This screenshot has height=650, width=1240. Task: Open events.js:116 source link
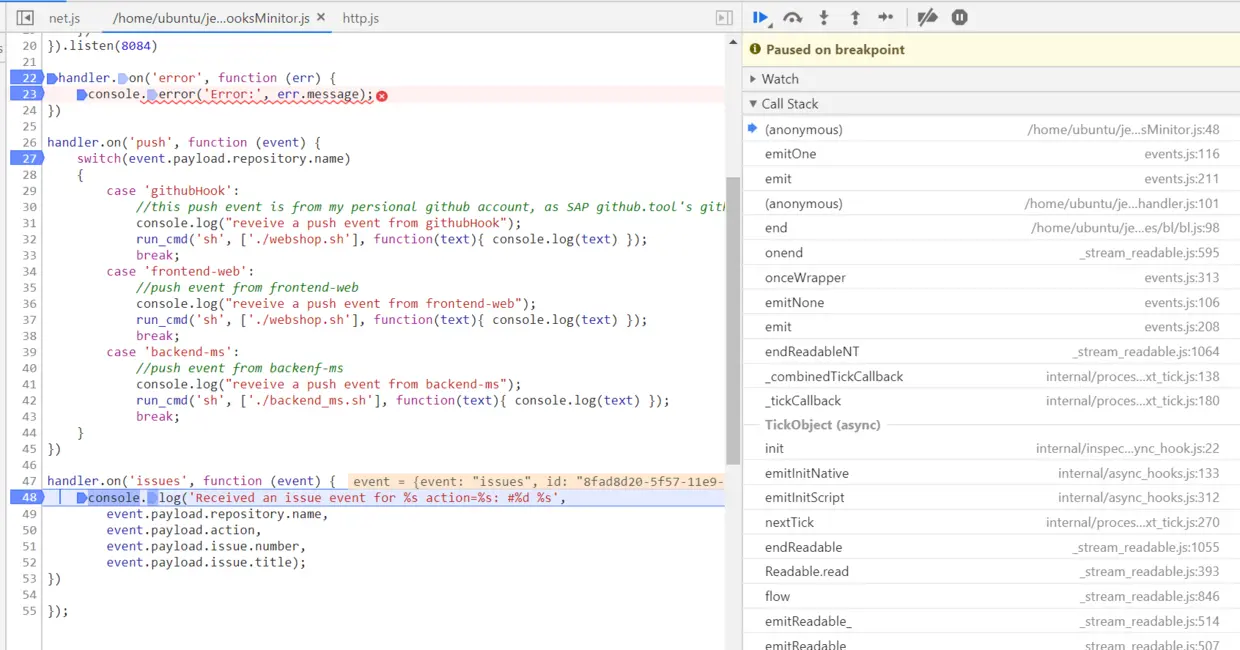1182,154
